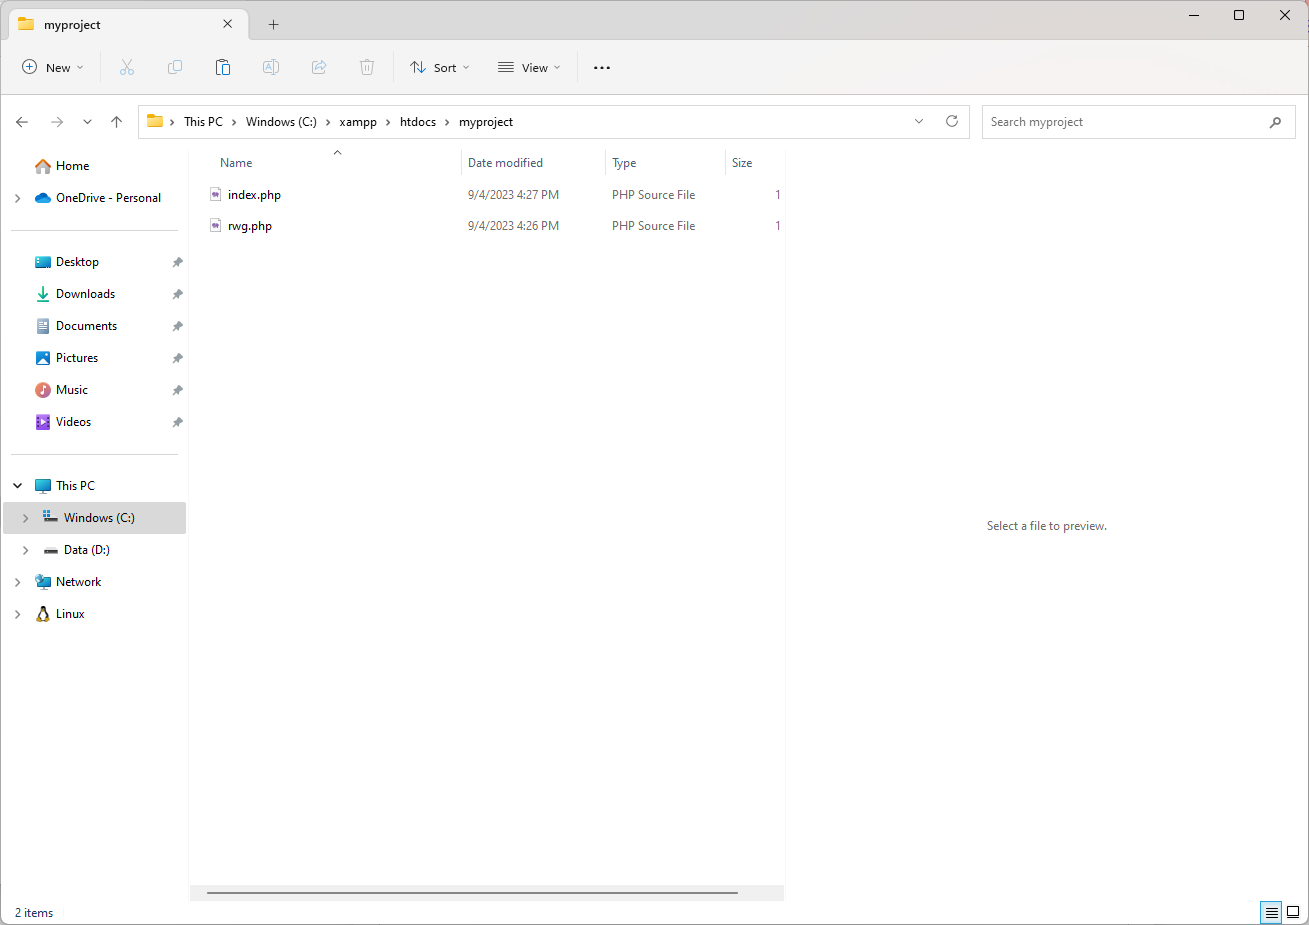Click breadcrumb chevron after This PC
Image resolution: width=1309 pixels, height=925 pixels.
click(x=234, y=122)
